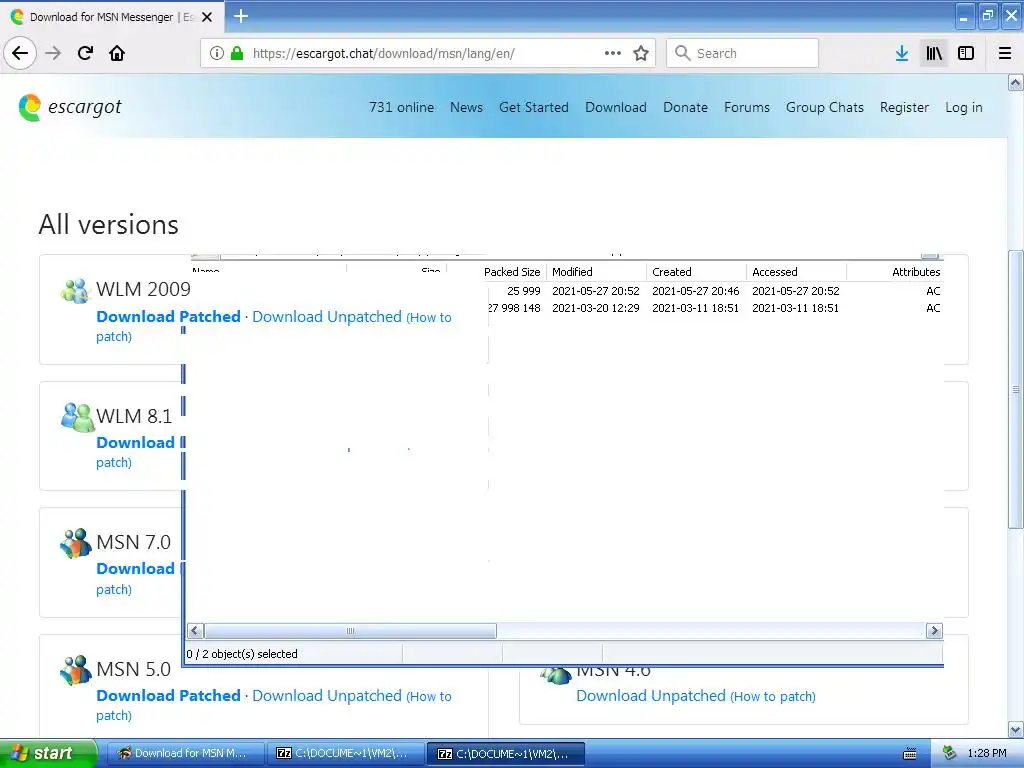The width and height of the screenshot is (1024, 768).
Task: Open the Download navigation item
Action: pyautogui.click(x=616, y=107)
